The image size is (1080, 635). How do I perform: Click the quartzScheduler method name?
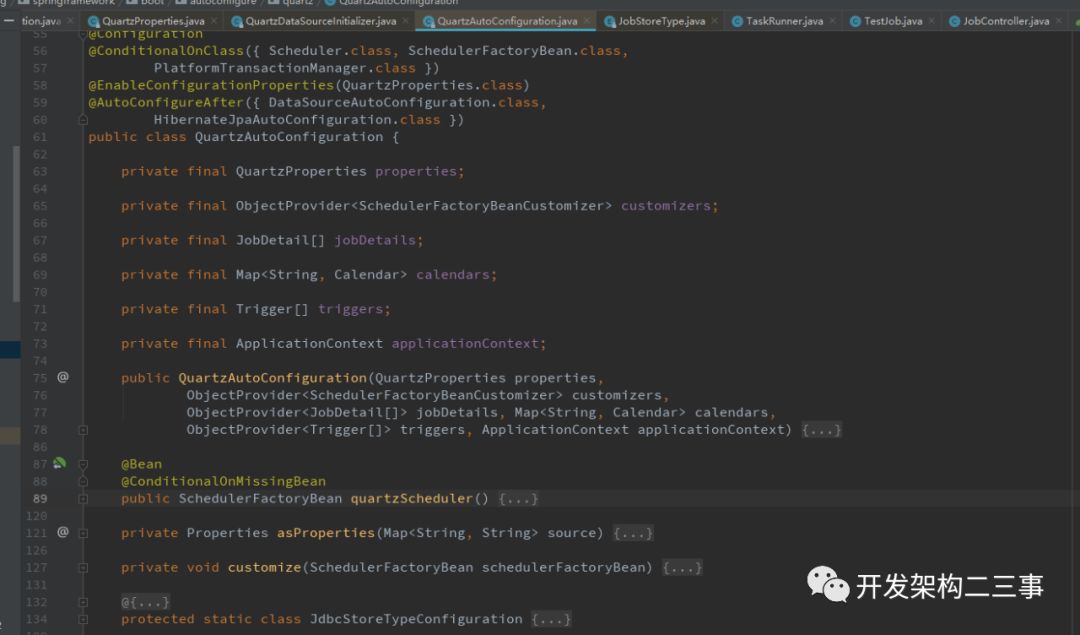(412, 498)
